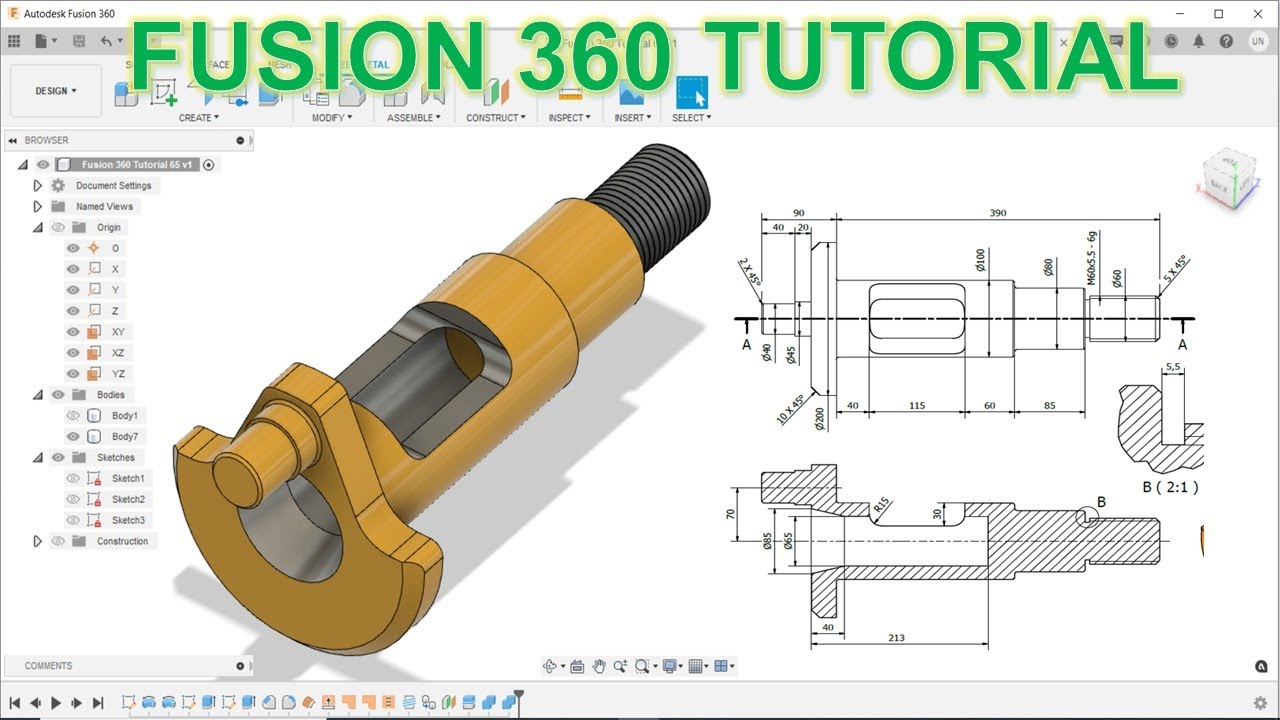The width and height of the screenshot is (1280, 720).
Task: Open the Help question mark icon
Action: point(1226,41)
